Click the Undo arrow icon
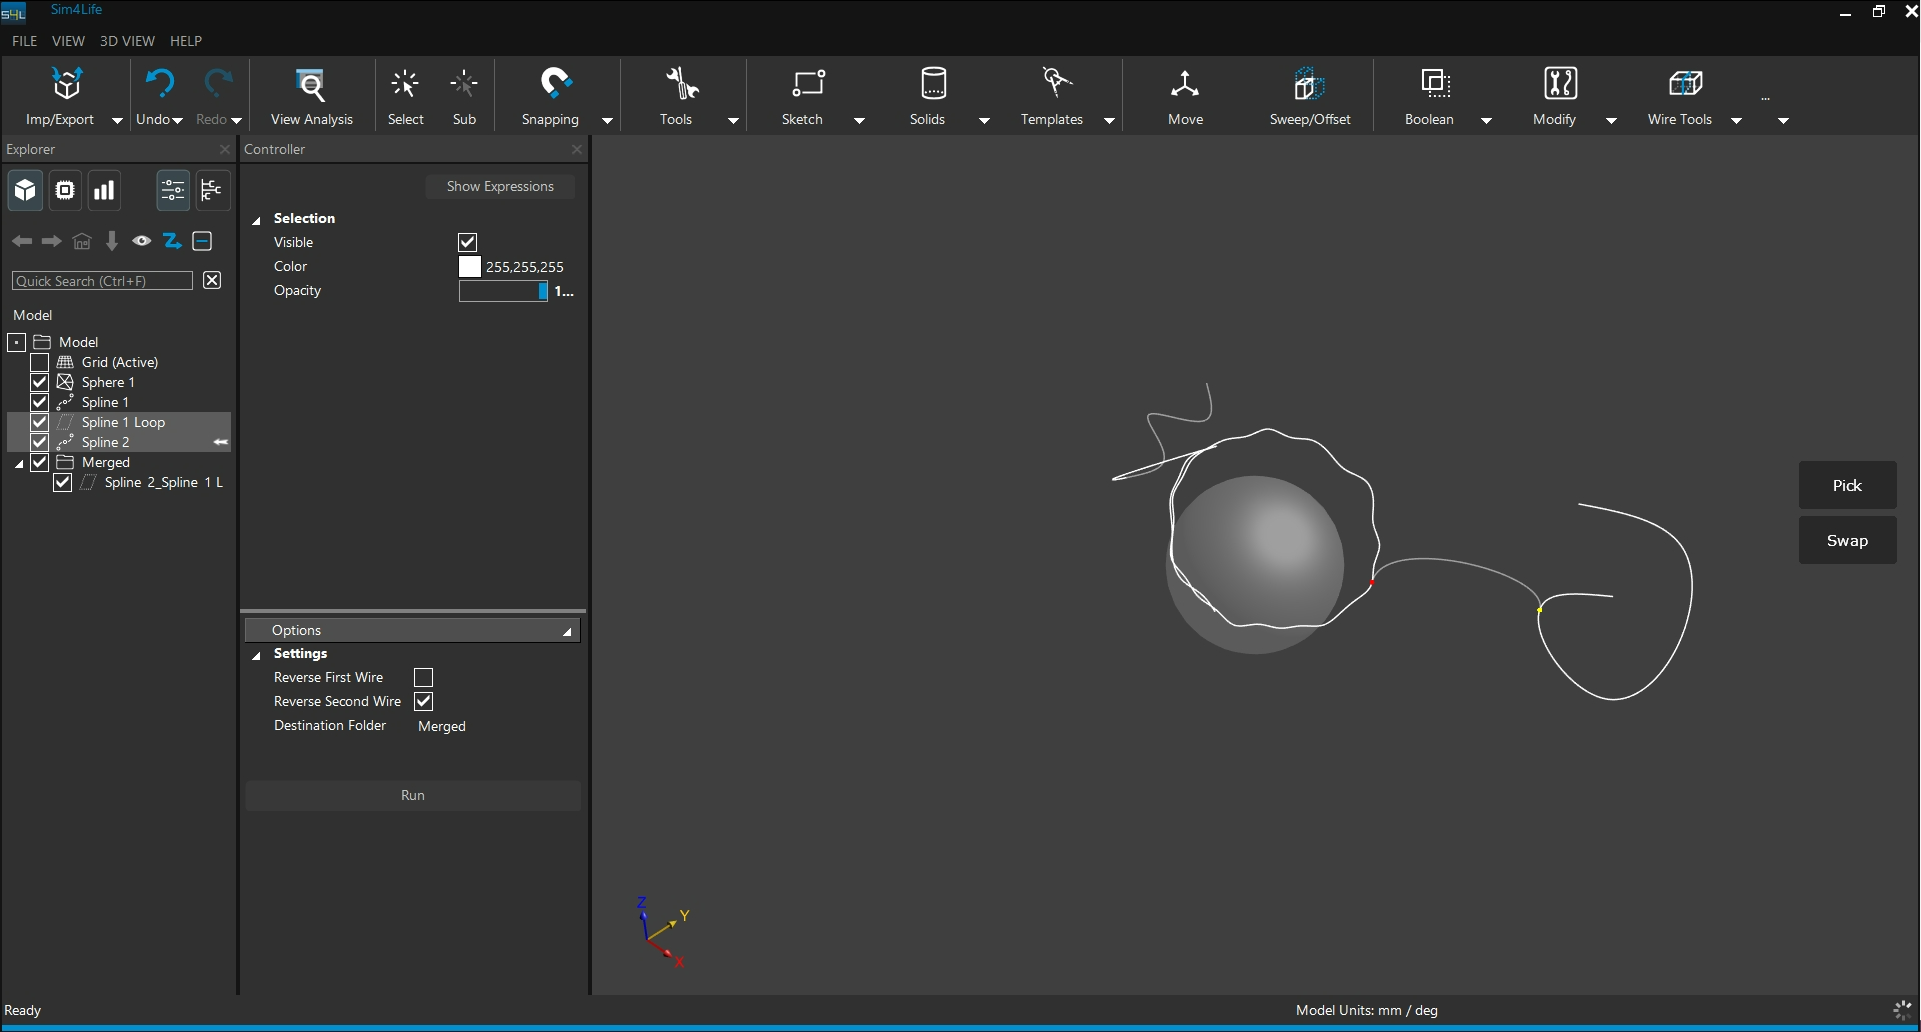1921x1032 pixels. 159,84
